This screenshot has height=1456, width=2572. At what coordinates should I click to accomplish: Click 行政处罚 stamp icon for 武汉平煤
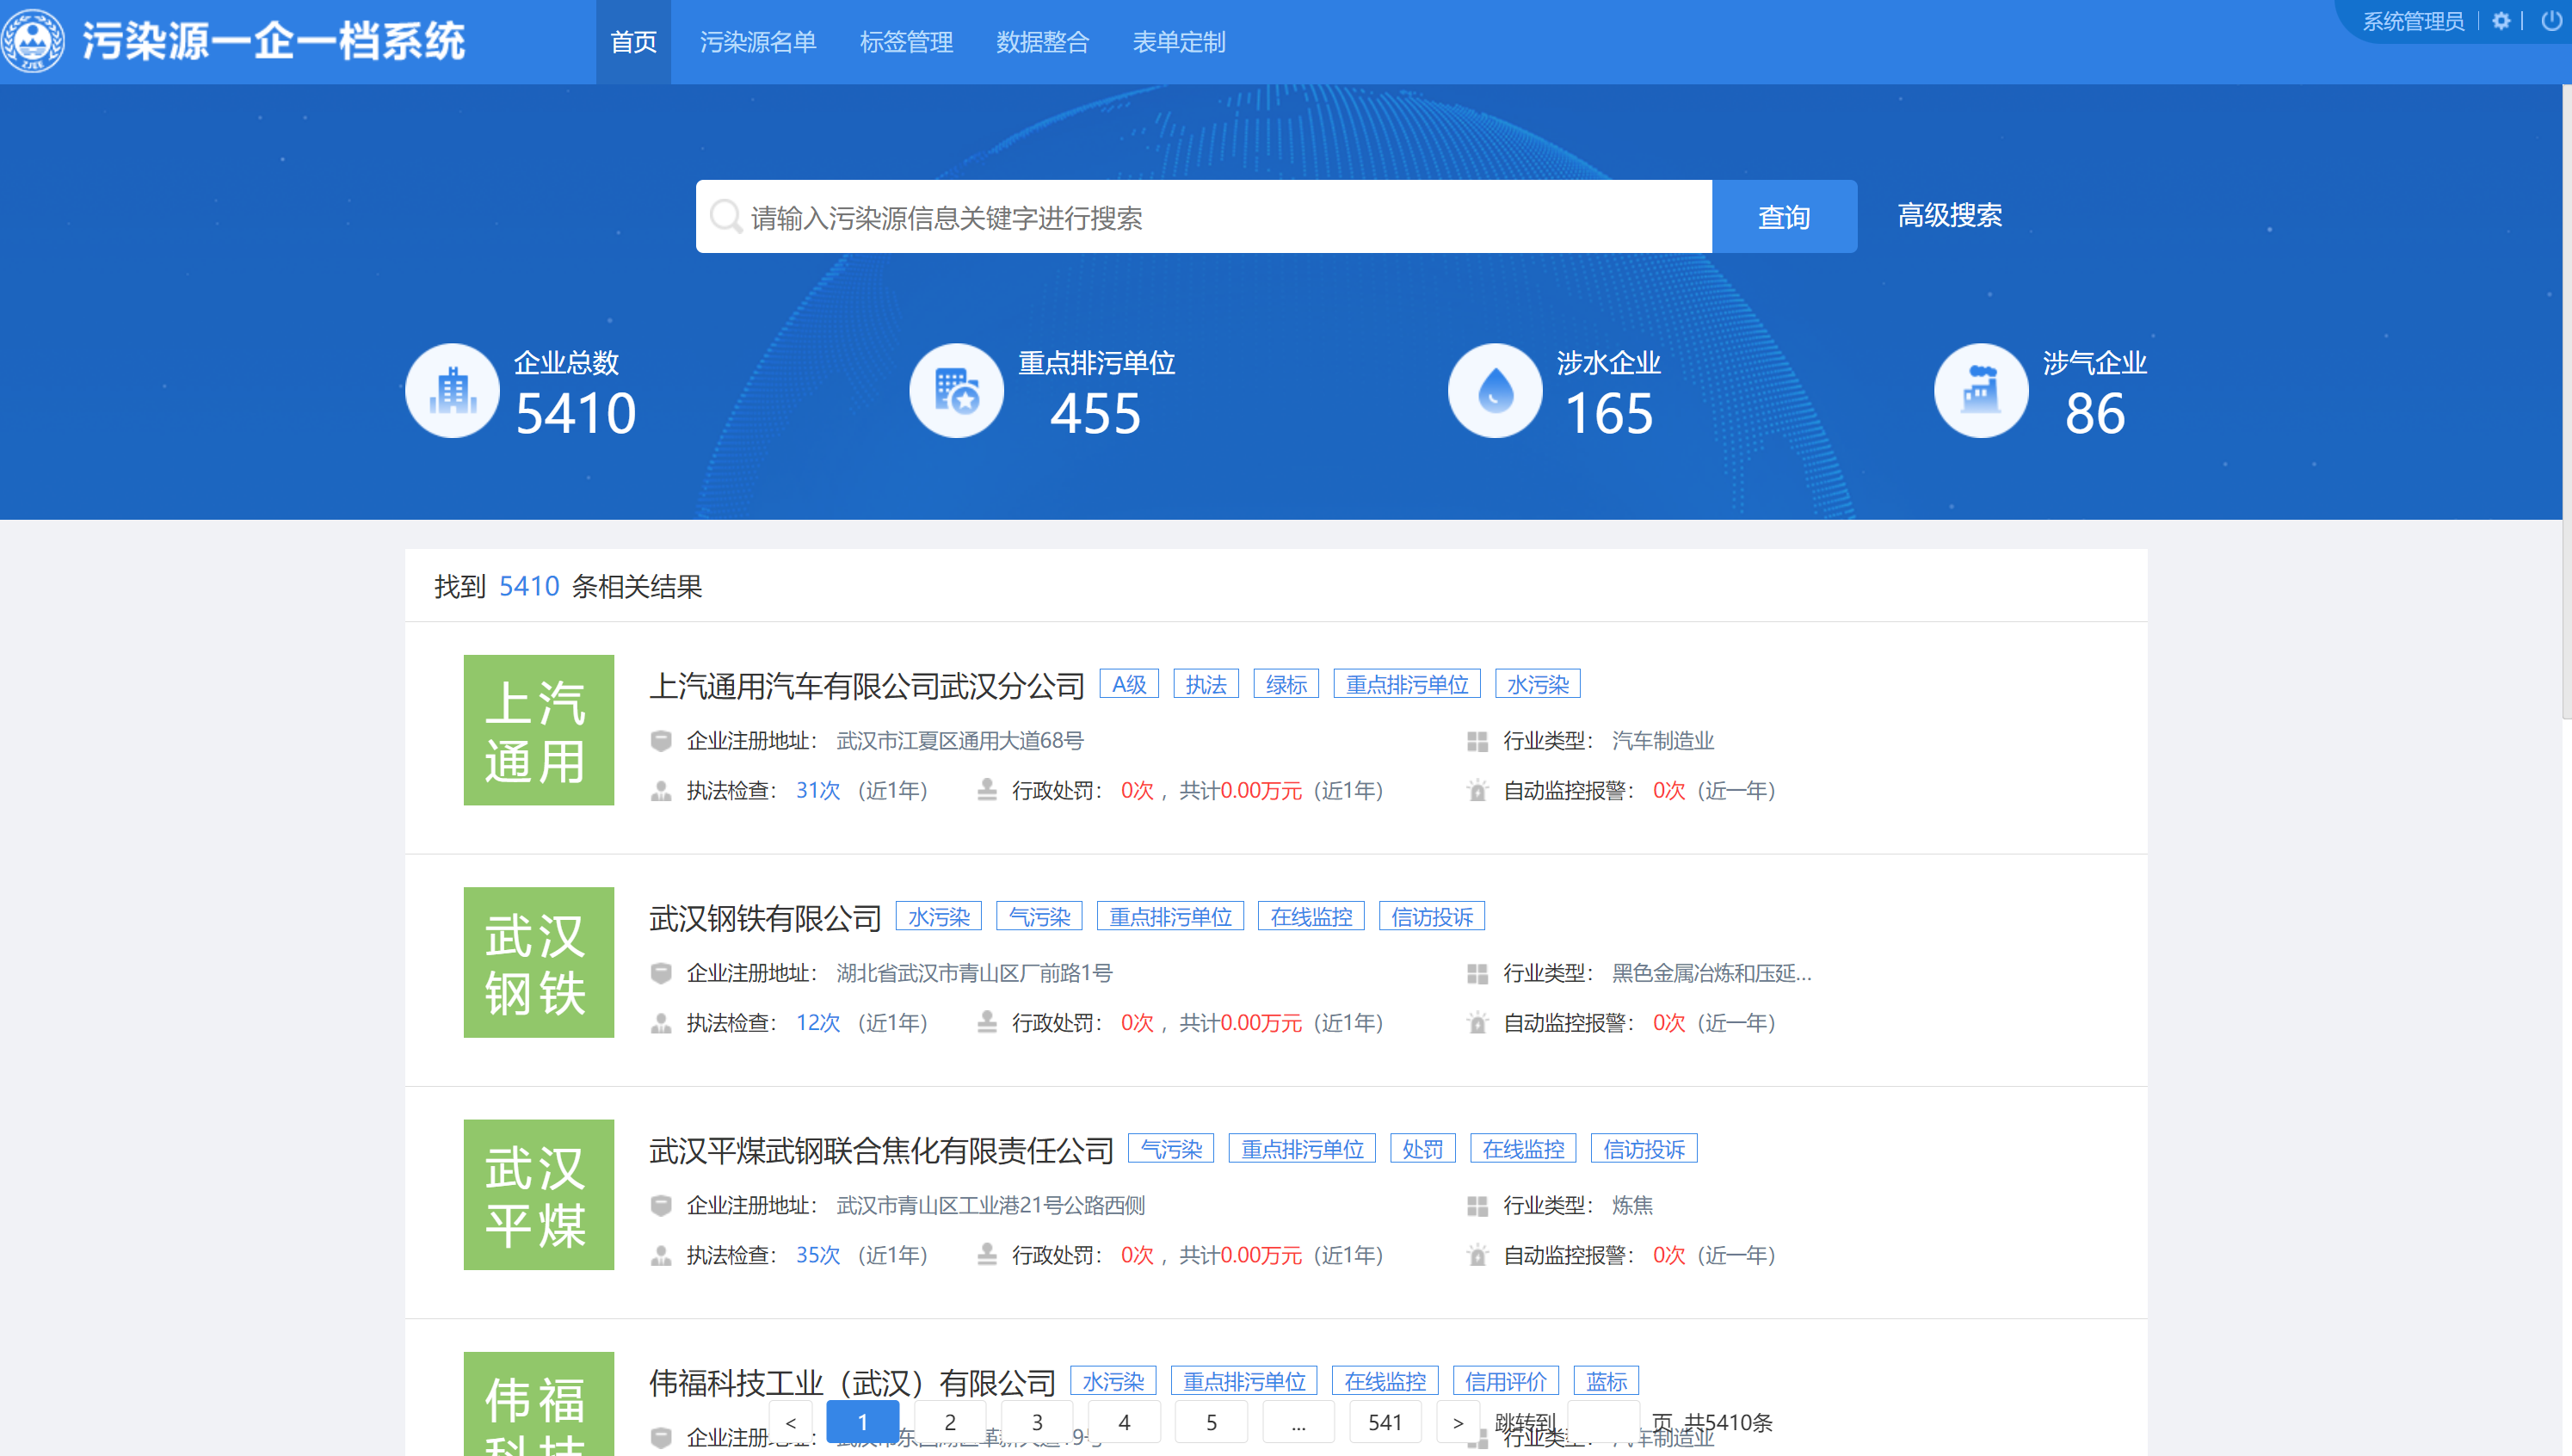pyautogui.click(x=986, y=1254)
